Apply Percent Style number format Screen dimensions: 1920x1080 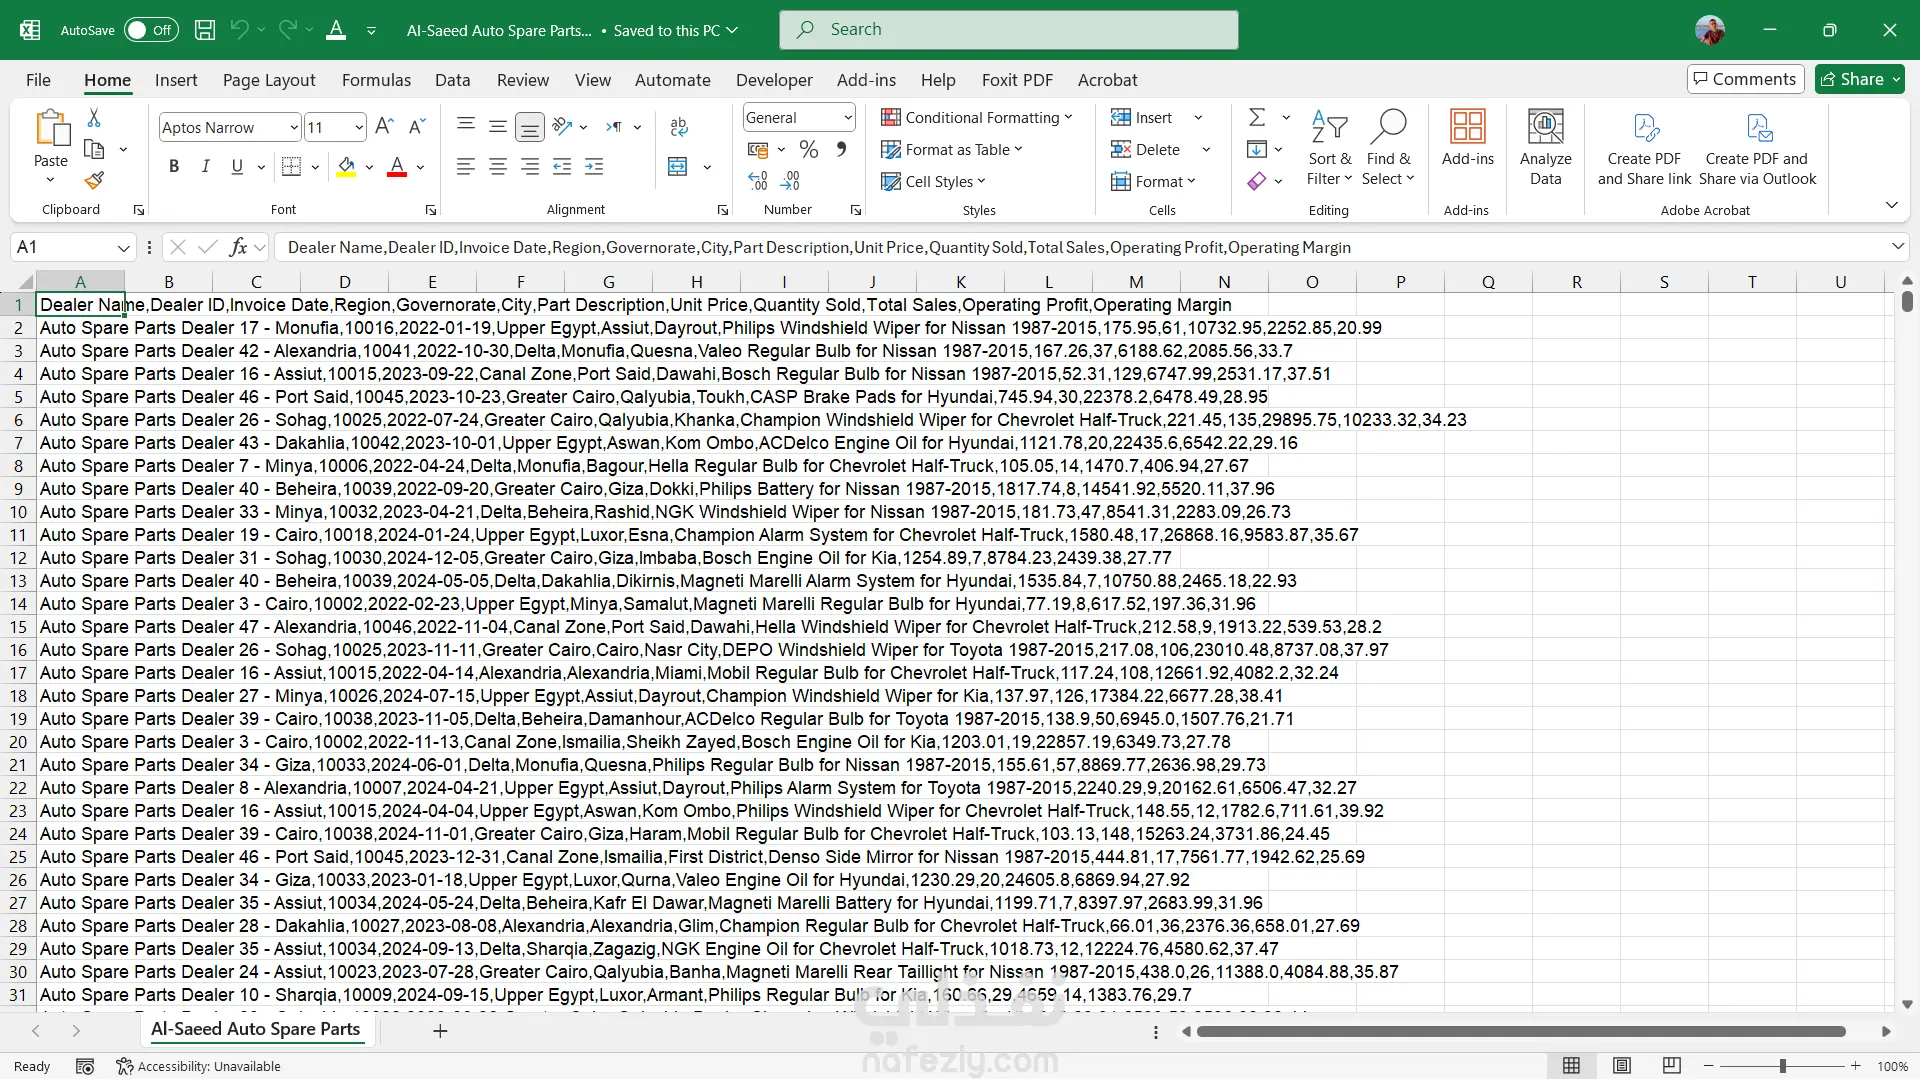click(809, 150)
